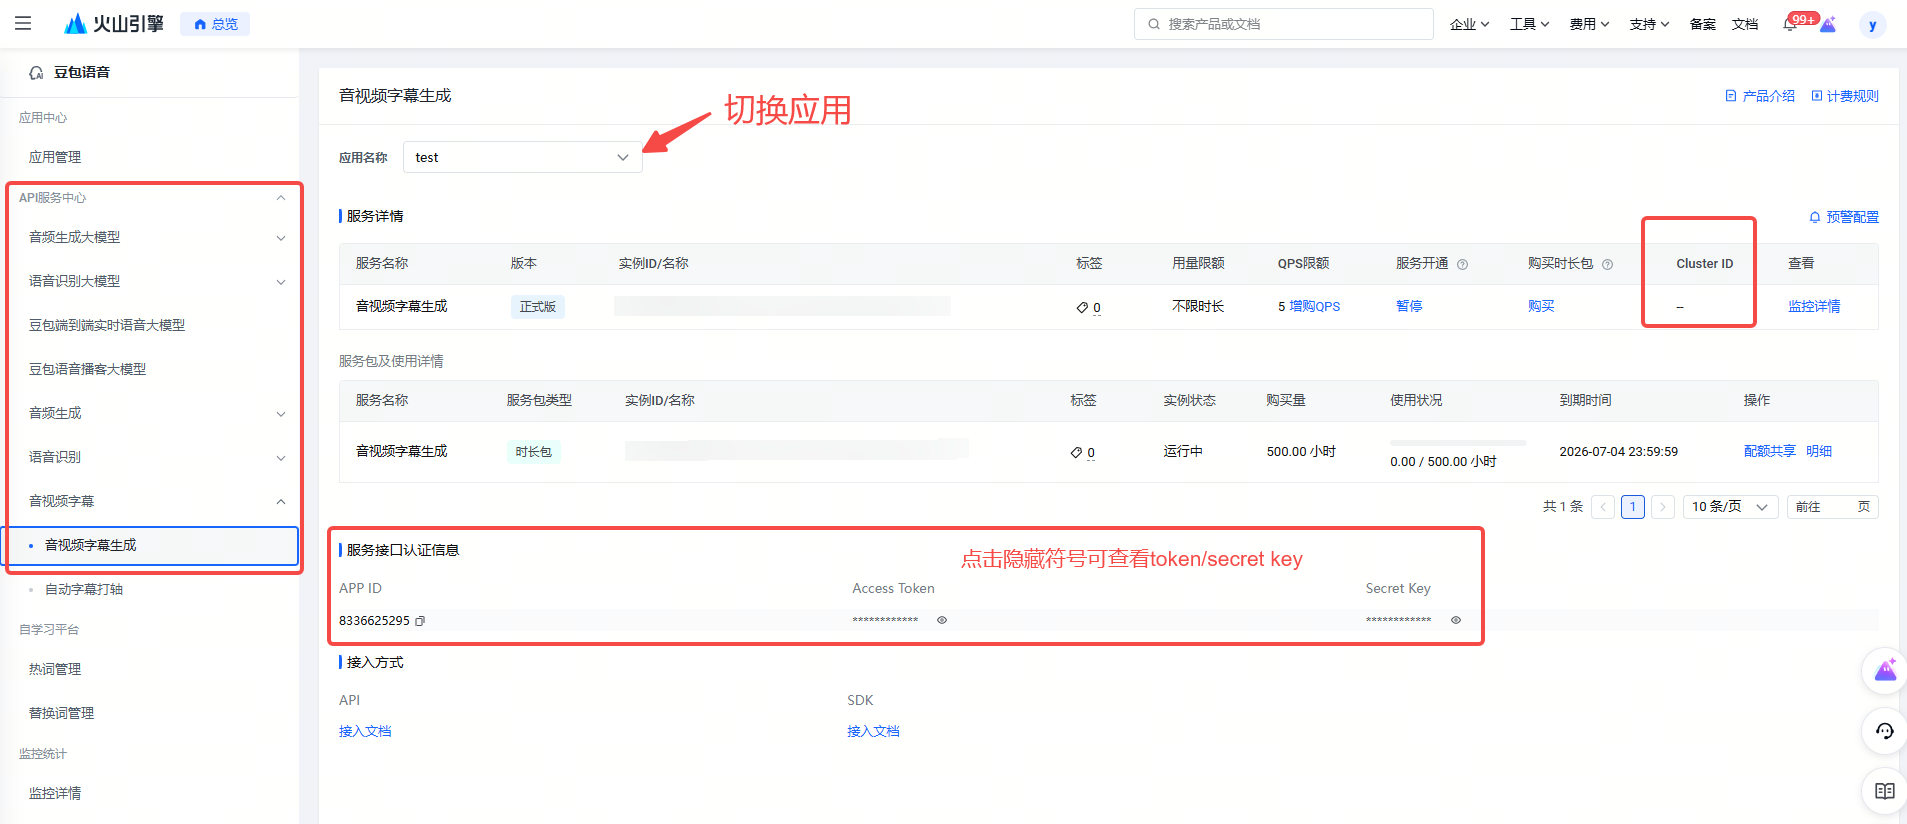Go to previous page of results
The height and width of the screenshot is (824, 1907).
click(x=1603, y=507)
